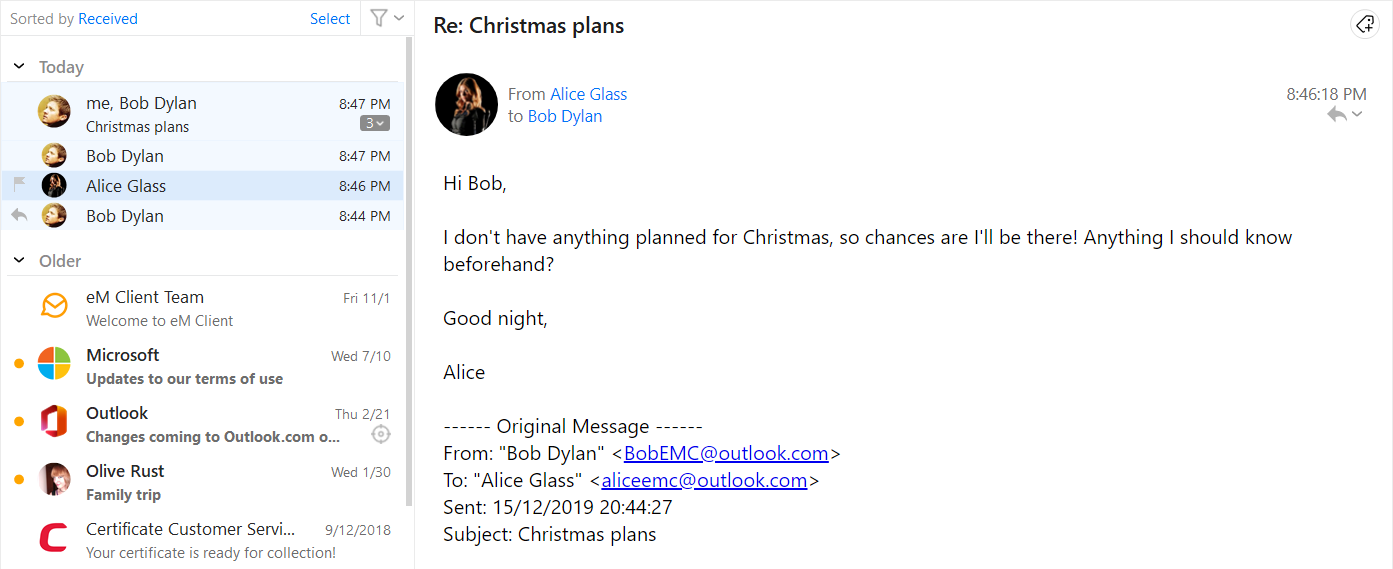Collapse the Today group
Screen dimensions: 1393x569
[19, 66]
